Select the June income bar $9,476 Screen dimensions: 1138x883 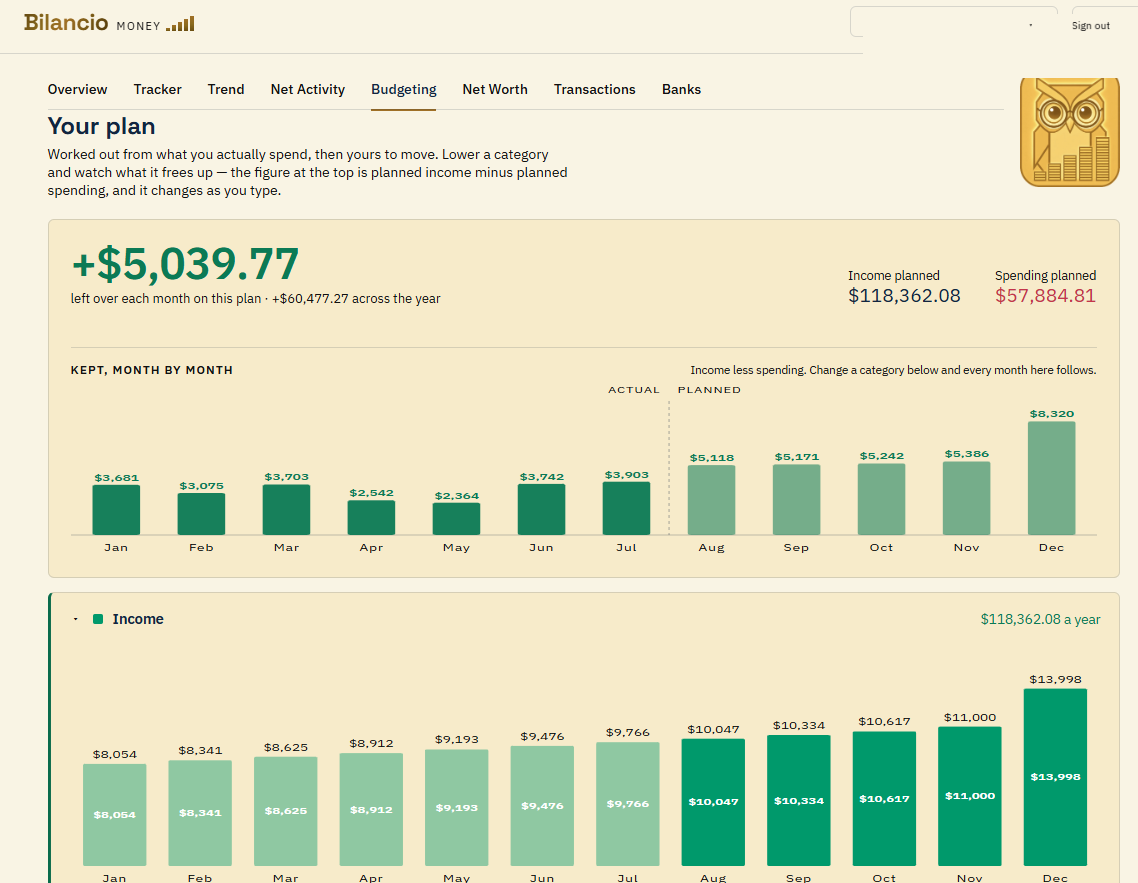(542, 805)
